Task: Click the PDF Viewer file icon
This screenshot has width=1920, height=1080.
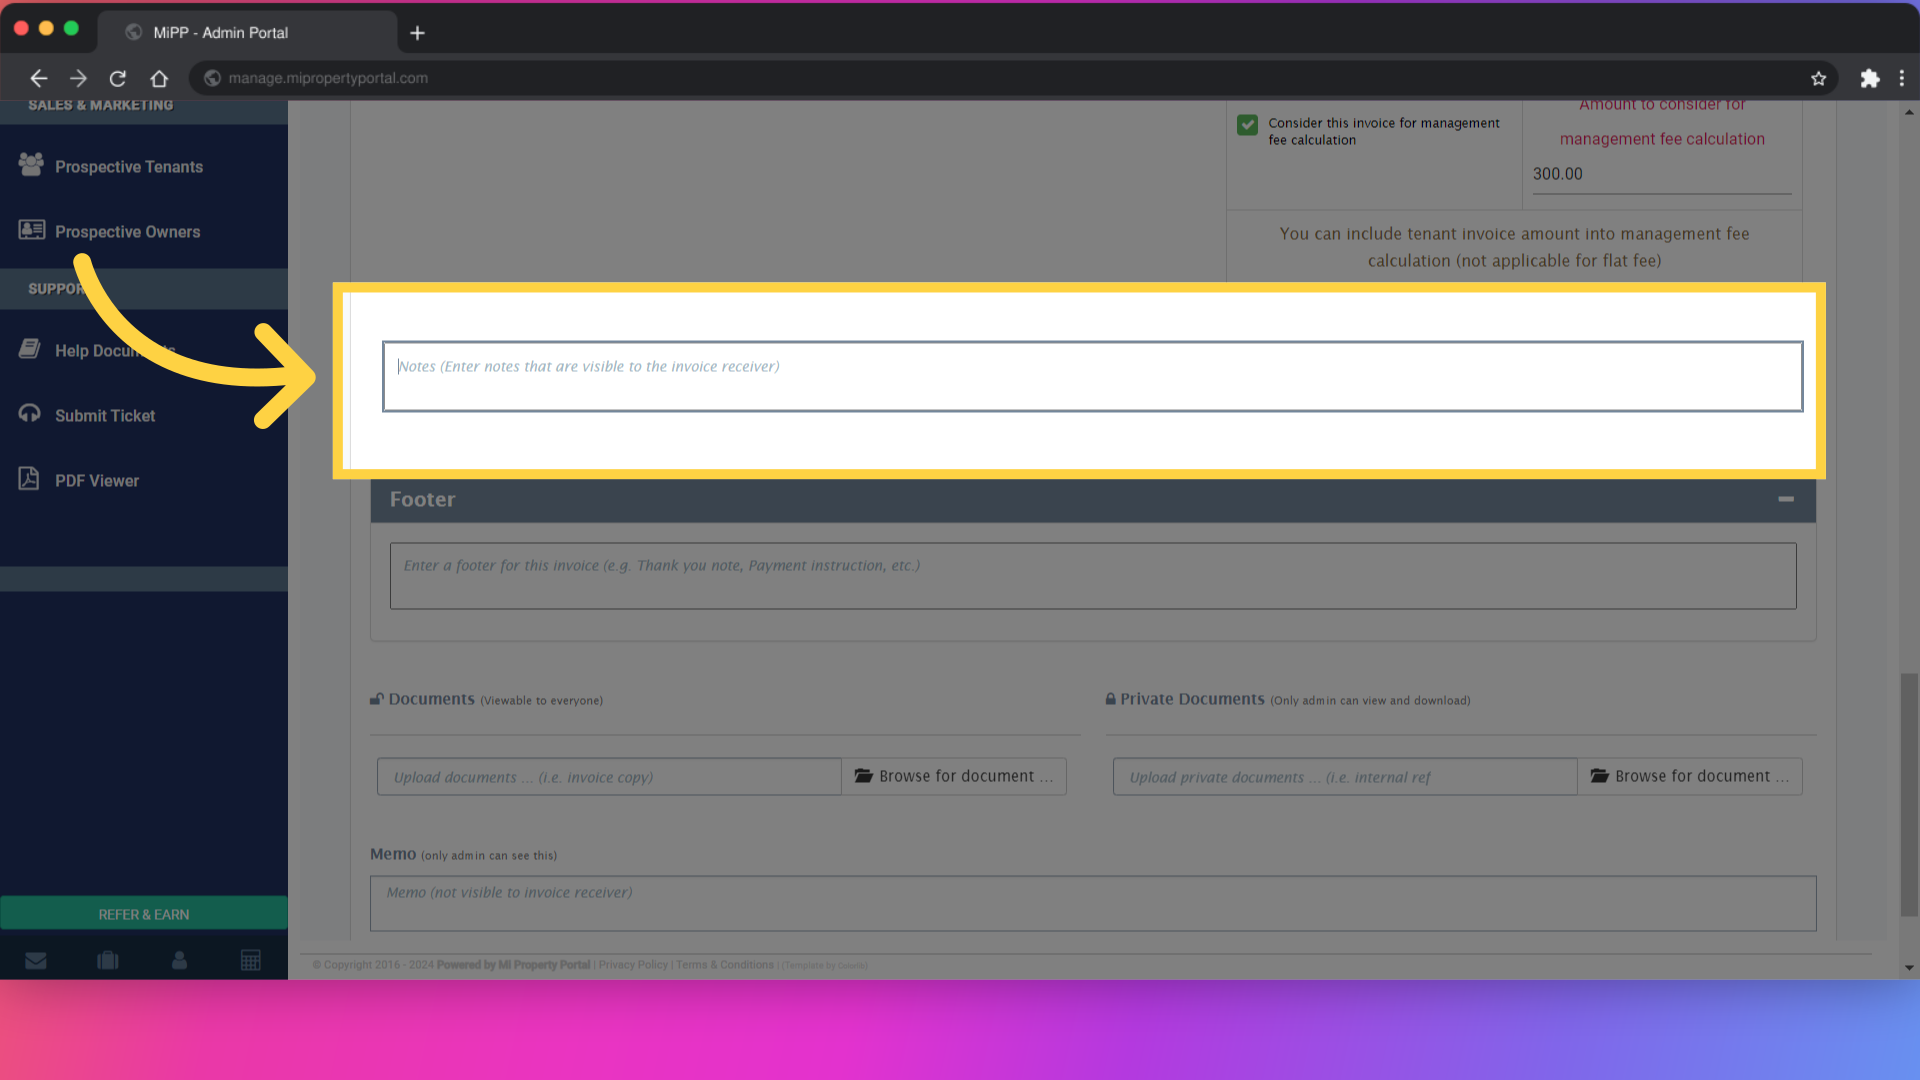Action: 29,479
